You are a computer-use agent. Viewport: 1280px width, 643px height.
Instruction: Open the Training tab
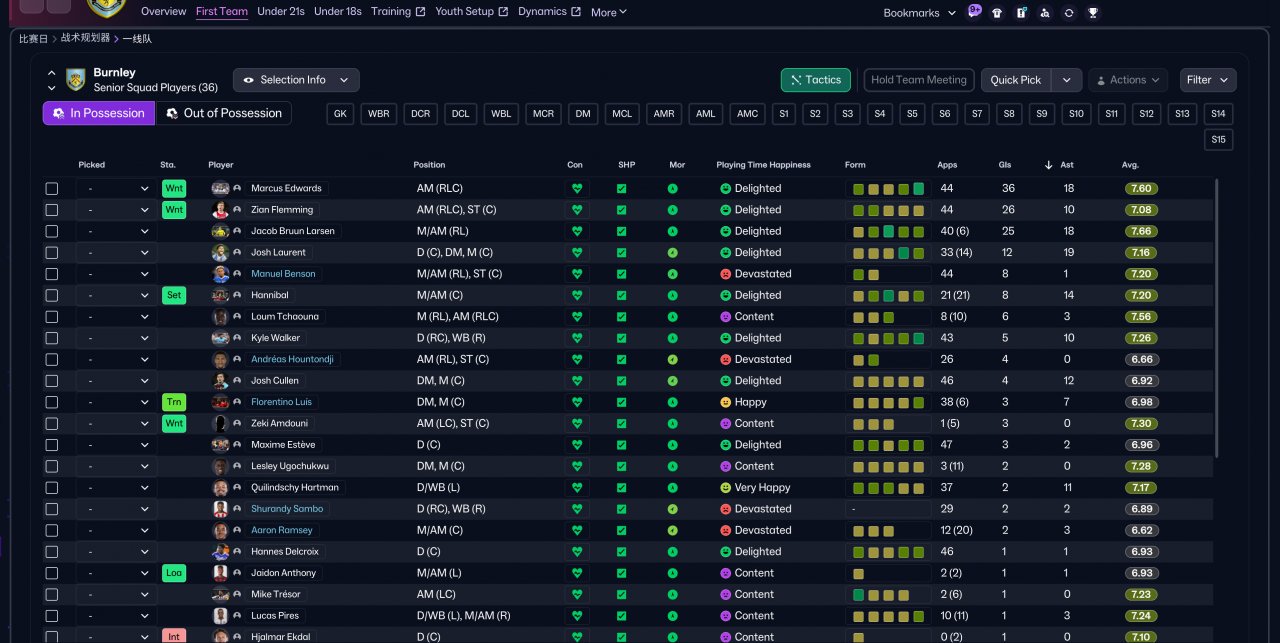coord(398,12)
